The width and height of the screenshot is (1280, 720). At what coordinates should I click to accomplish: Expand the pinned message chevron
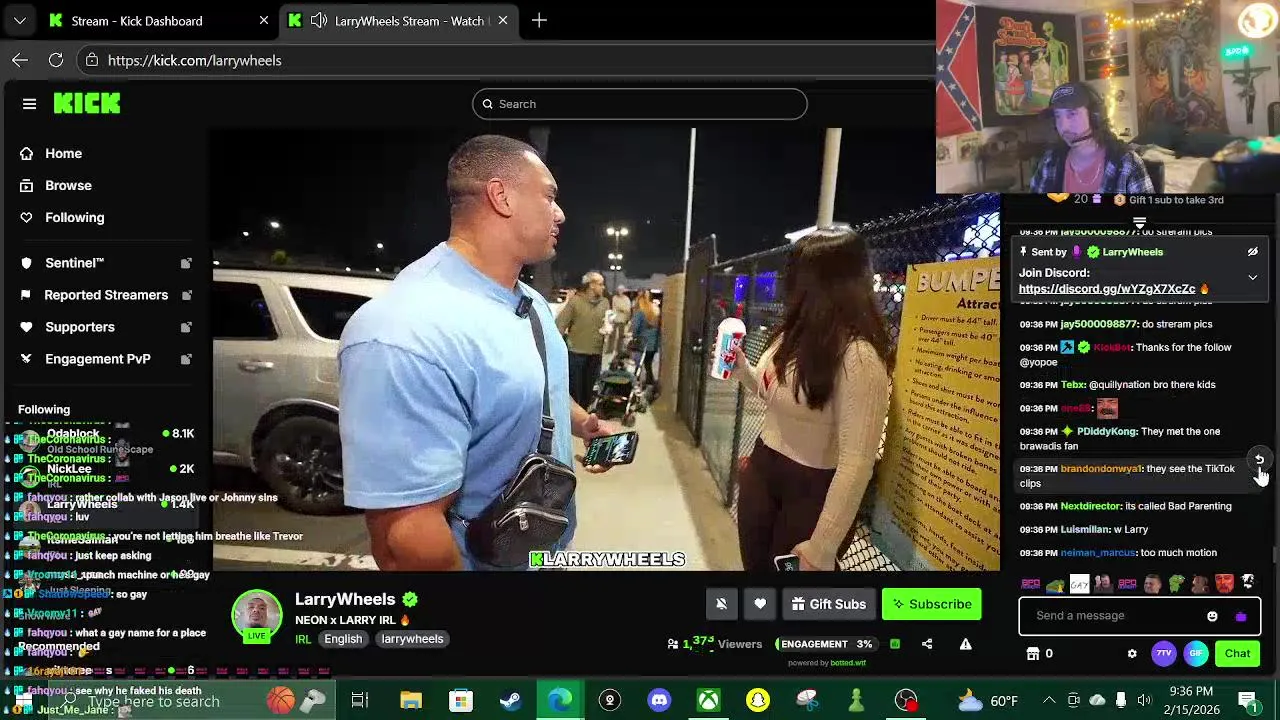click(1252, 277)
